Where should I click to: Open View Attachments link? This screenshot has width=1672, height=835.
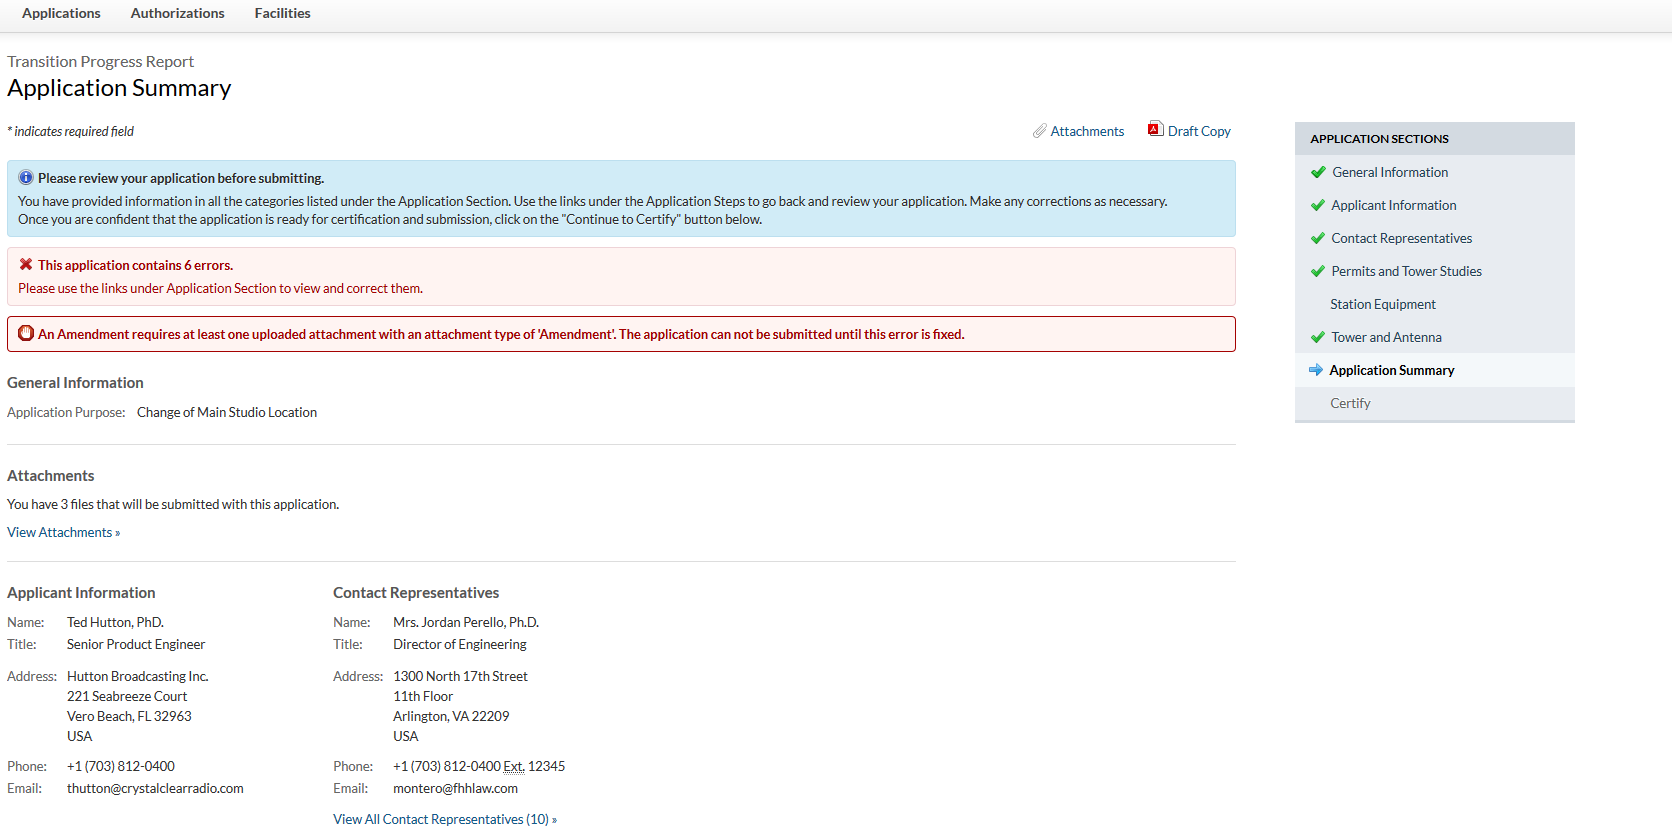60,533
